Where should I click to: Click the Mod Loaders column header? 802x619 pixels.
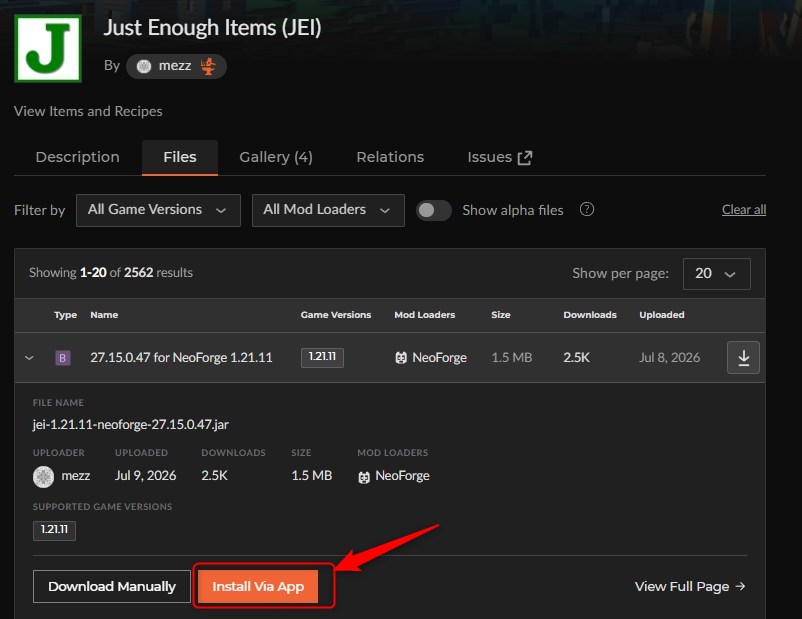click(x=425, y=315)
